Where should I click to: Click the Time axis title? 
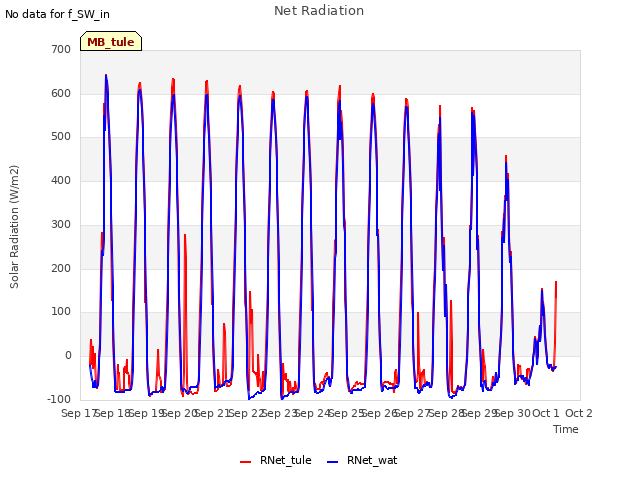566,429
